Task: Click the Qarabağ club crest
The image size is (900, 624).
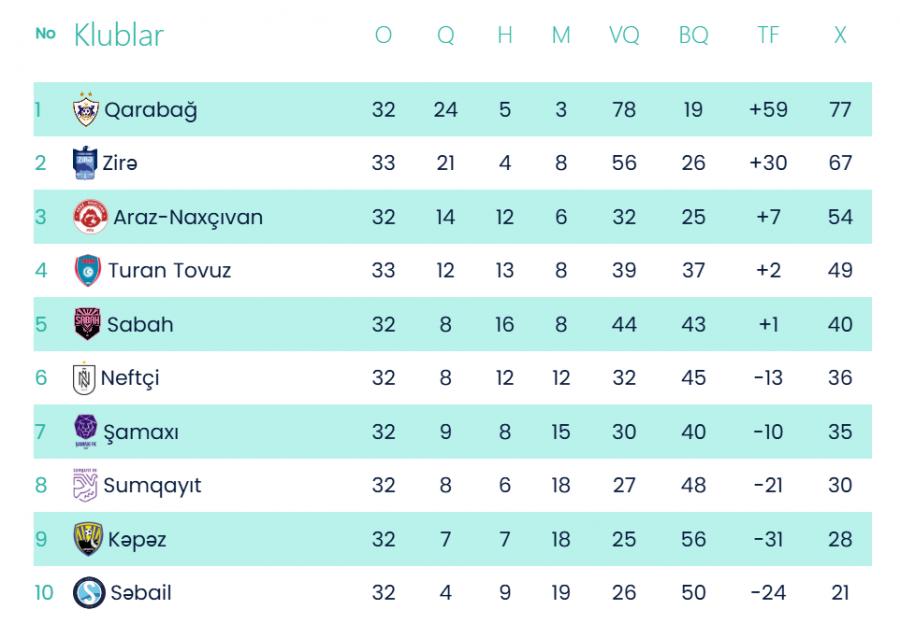Action: point(86,109)
